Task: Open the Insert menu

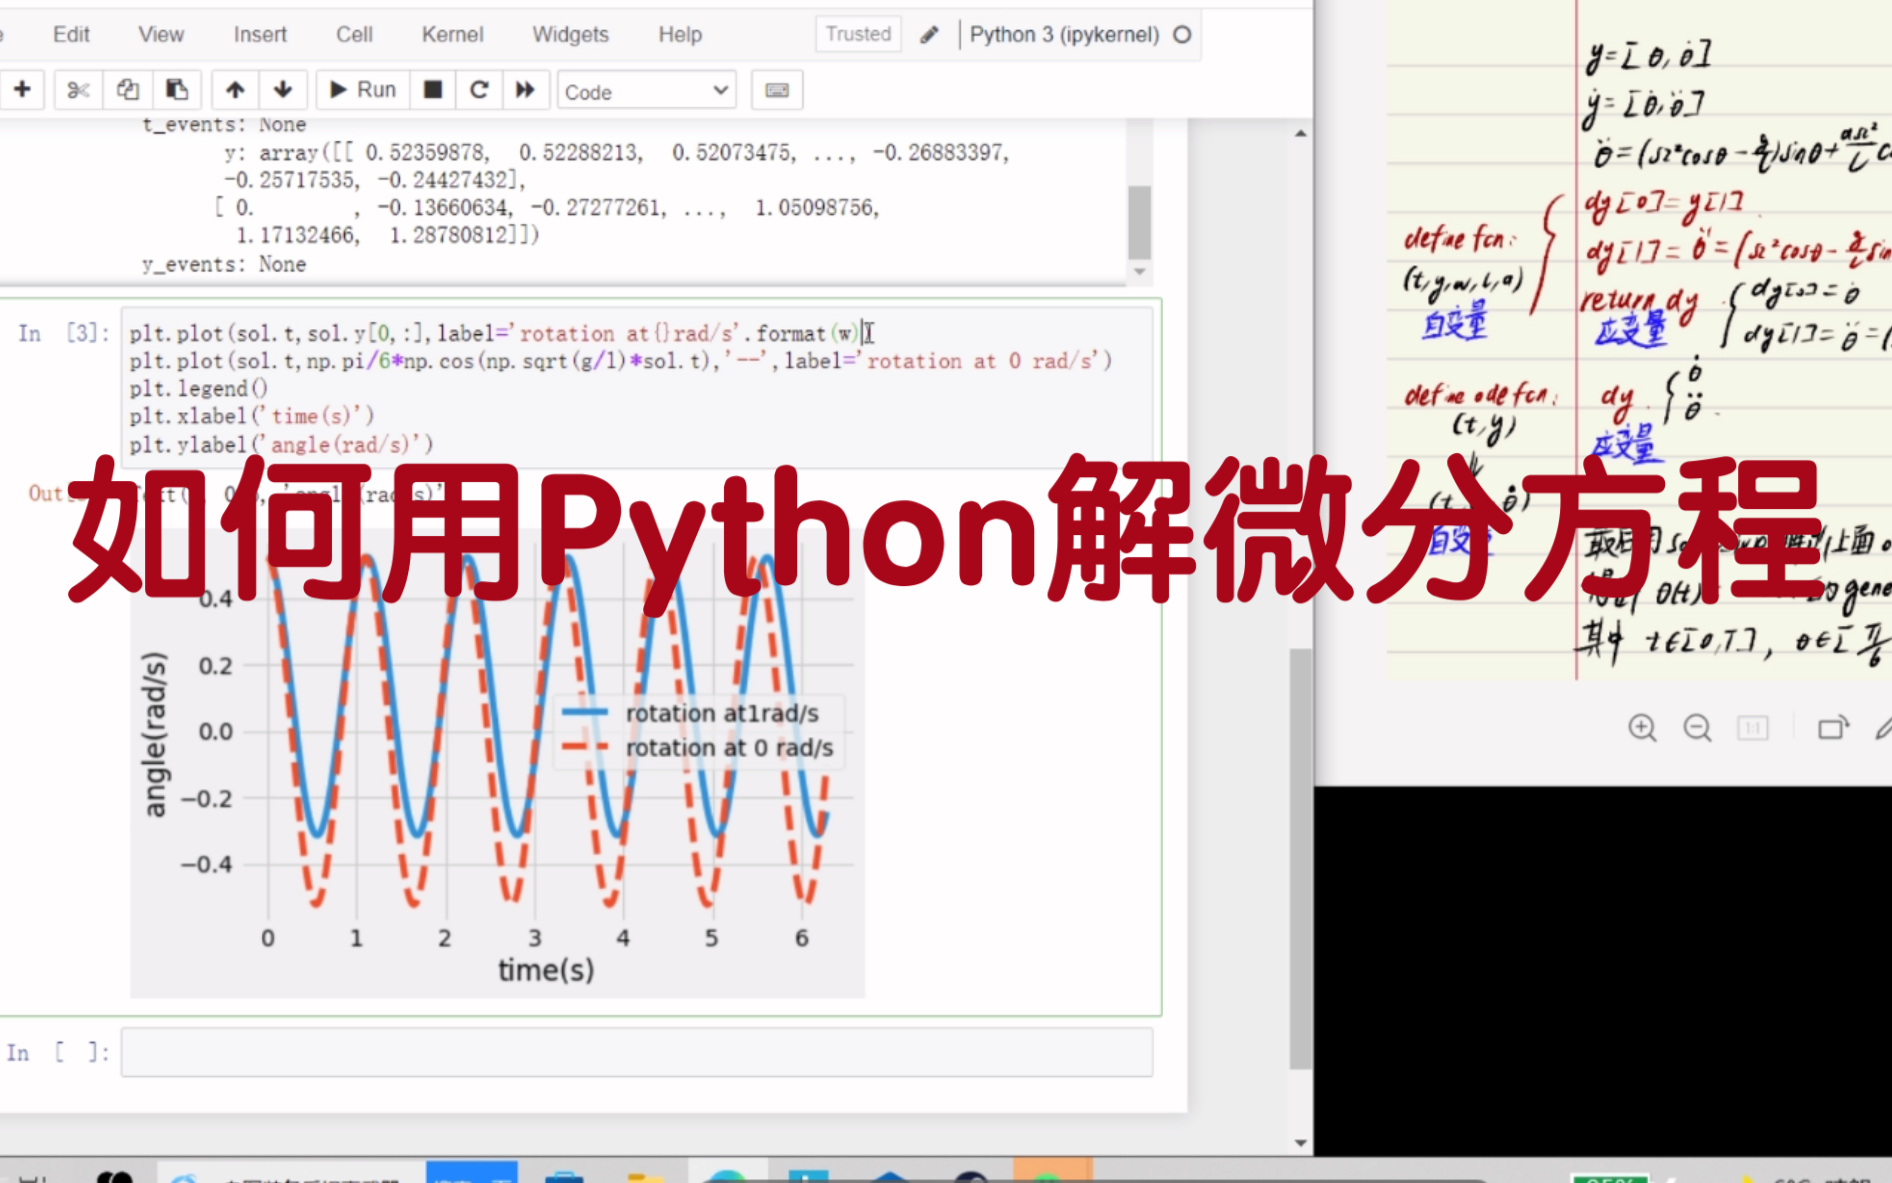Action: click(260, 34)
